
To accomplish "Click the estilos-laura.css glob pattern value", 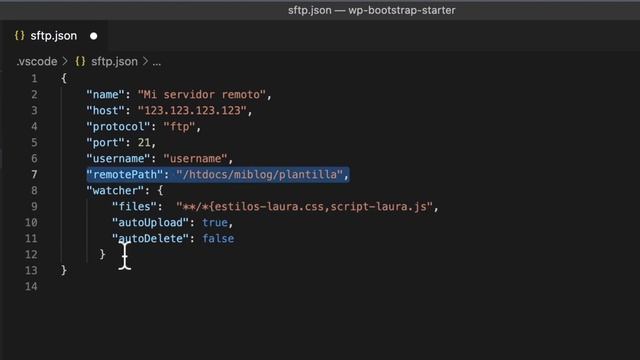I will tap(304, 207).
